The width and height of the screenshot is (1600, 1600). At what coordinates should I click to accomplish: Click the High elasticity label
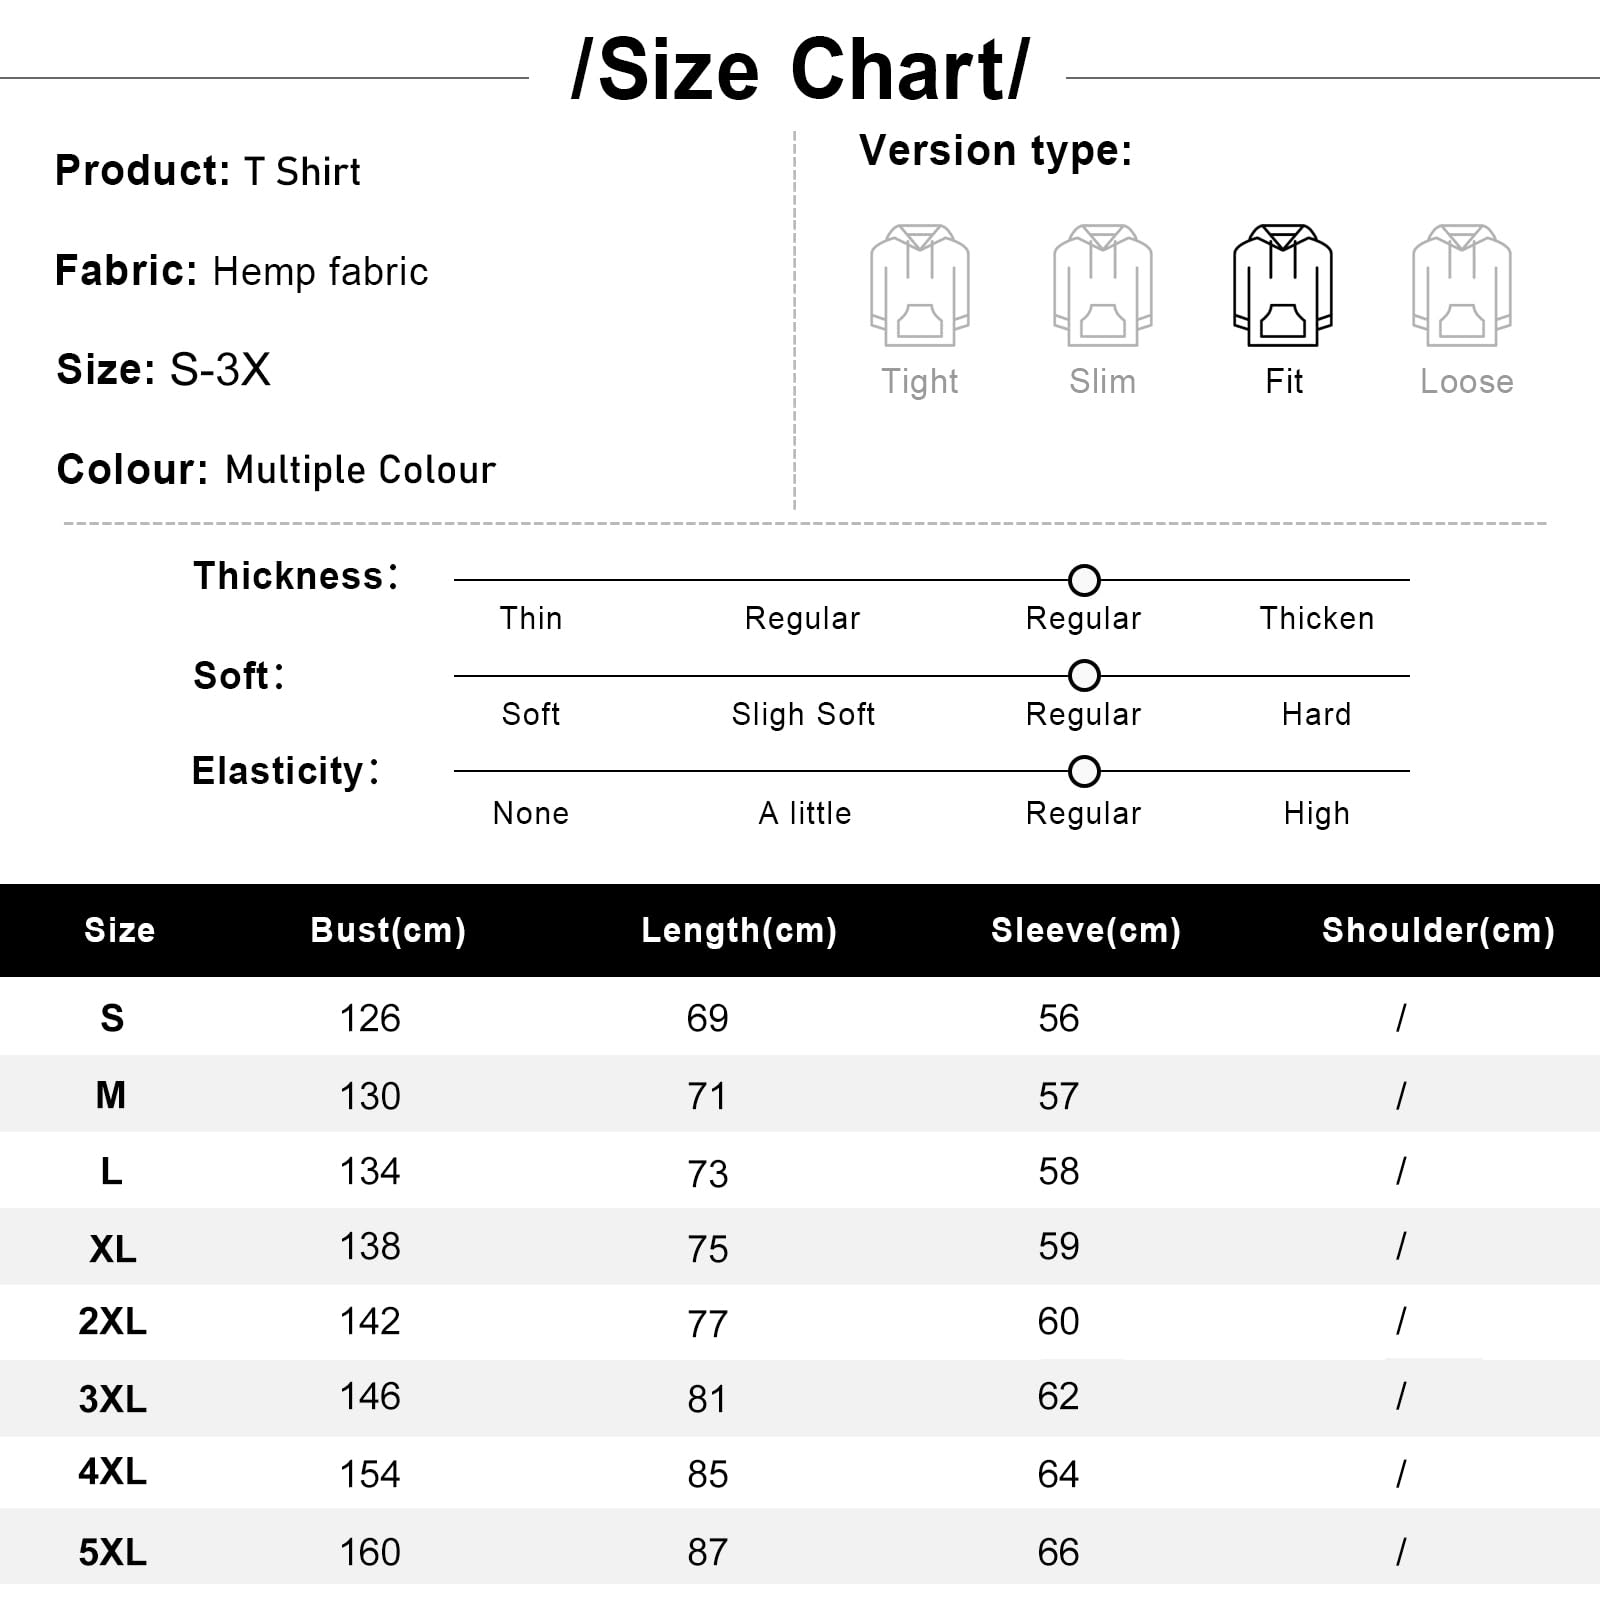1317,813
